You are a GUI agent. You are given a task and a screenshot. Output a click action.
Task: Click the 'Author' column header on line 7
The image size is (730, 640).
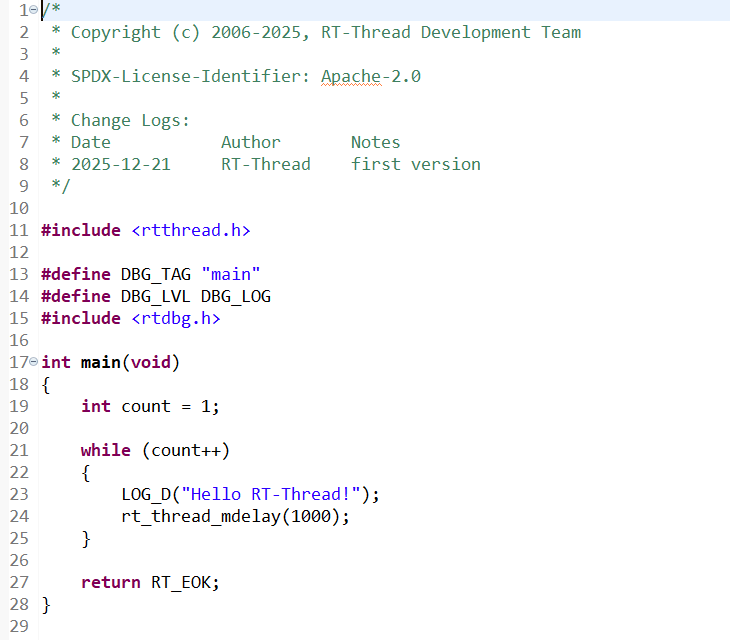pyautogui.click(x=251, y=142)
